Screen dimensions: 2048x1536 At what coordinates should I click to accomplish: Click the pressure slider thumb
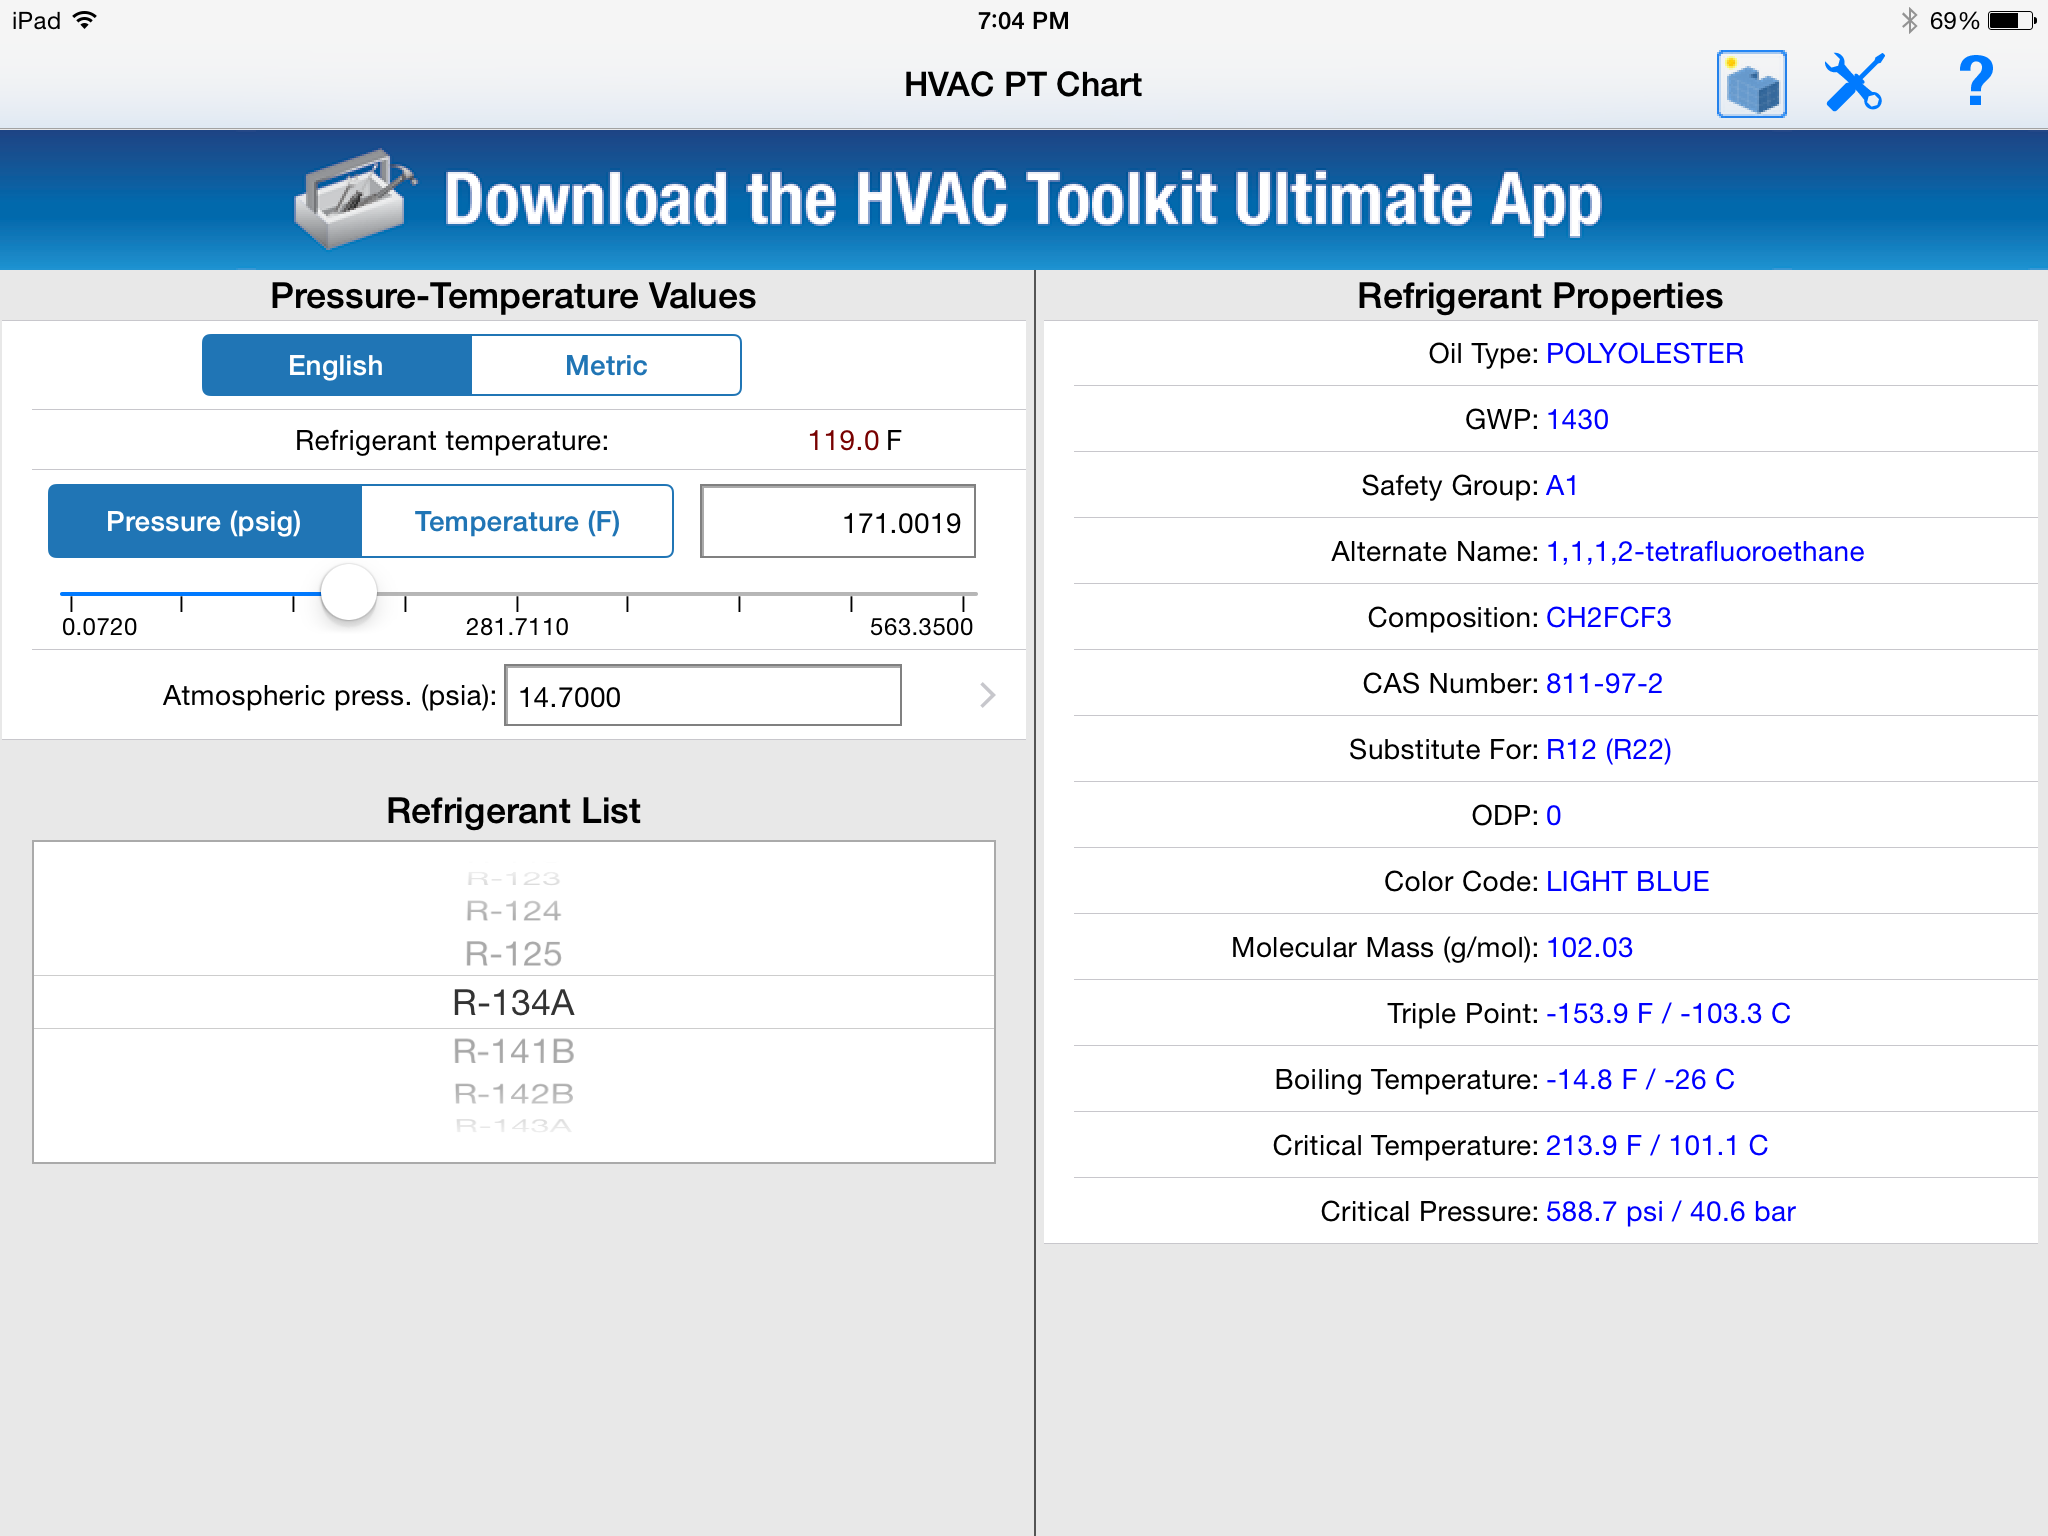348,592
